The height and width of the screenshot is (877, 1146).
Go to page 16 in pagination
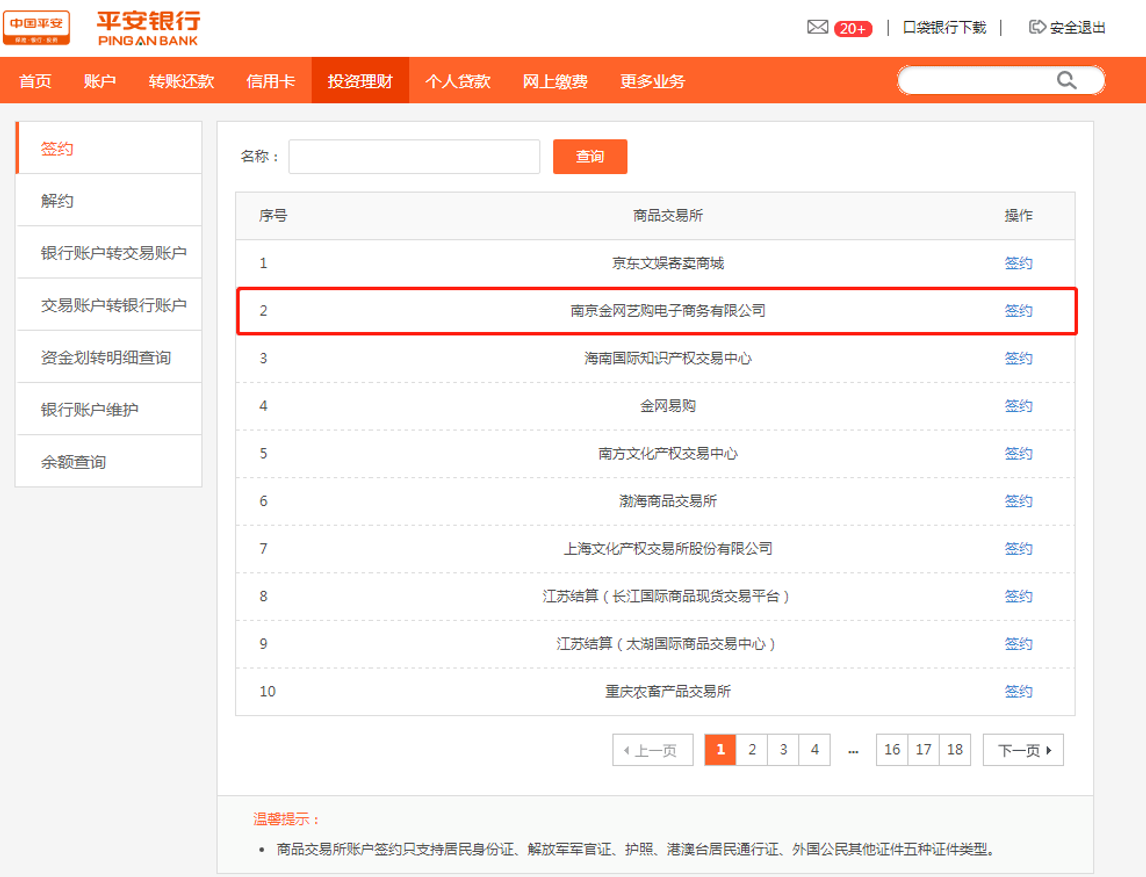pos(892,750)
